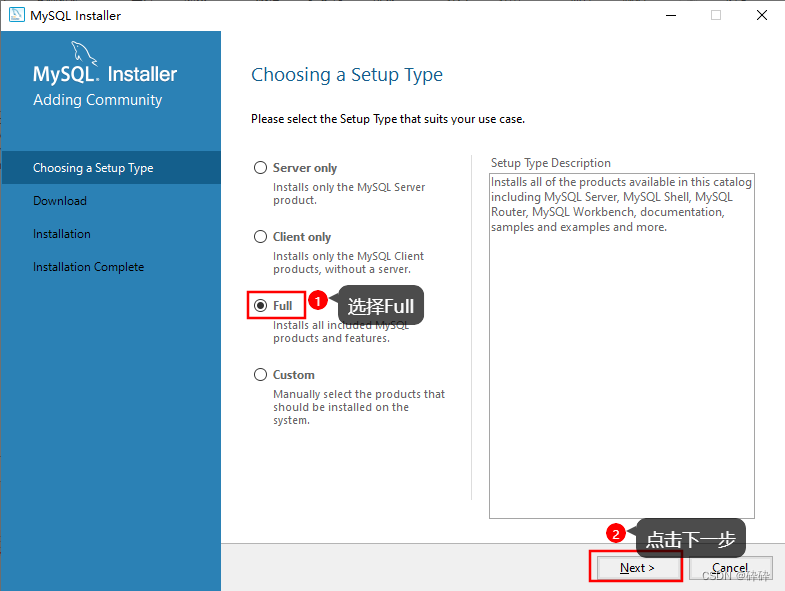Select the Server only radio button
The width and height of the screenshot is (785, 591).
(x=260, y=167)
